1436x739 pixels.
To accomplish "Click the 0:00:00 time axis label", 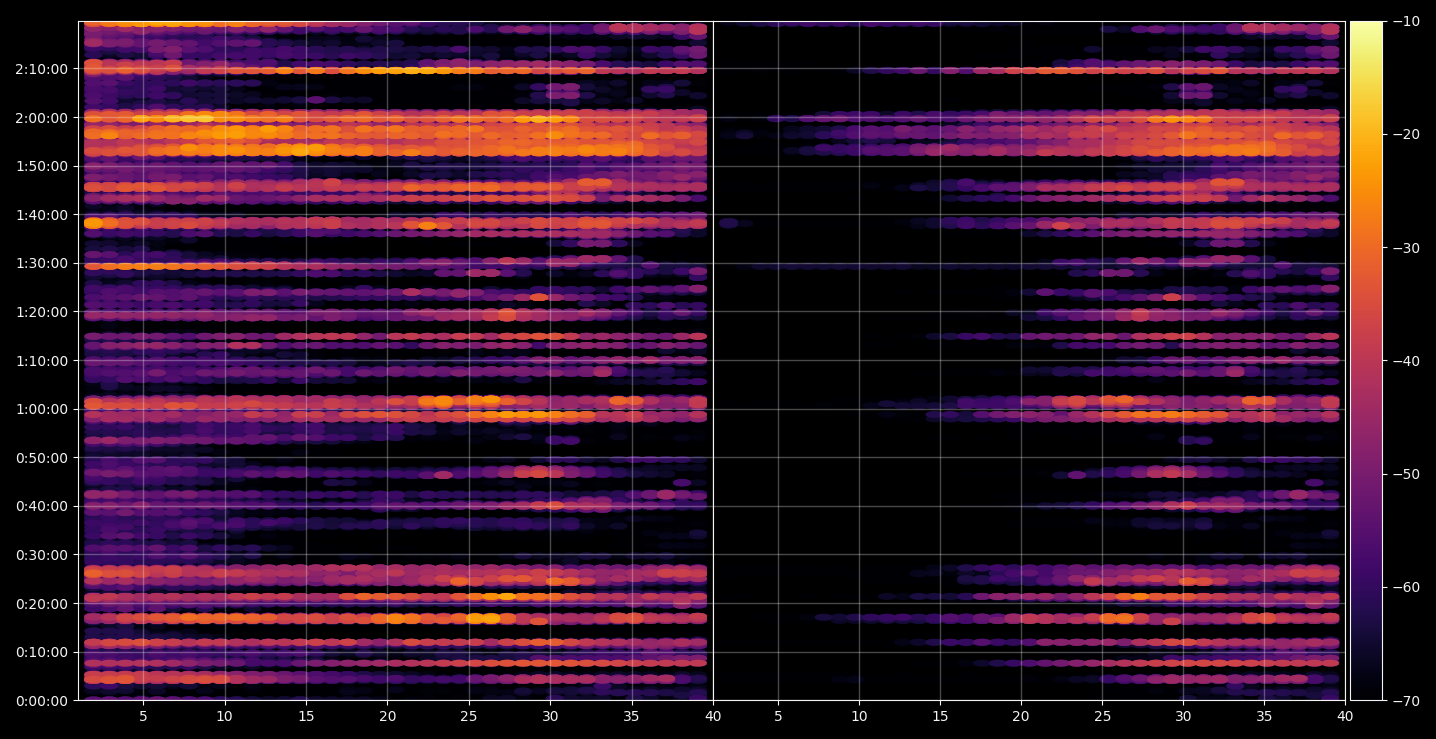I will point(42,701).
